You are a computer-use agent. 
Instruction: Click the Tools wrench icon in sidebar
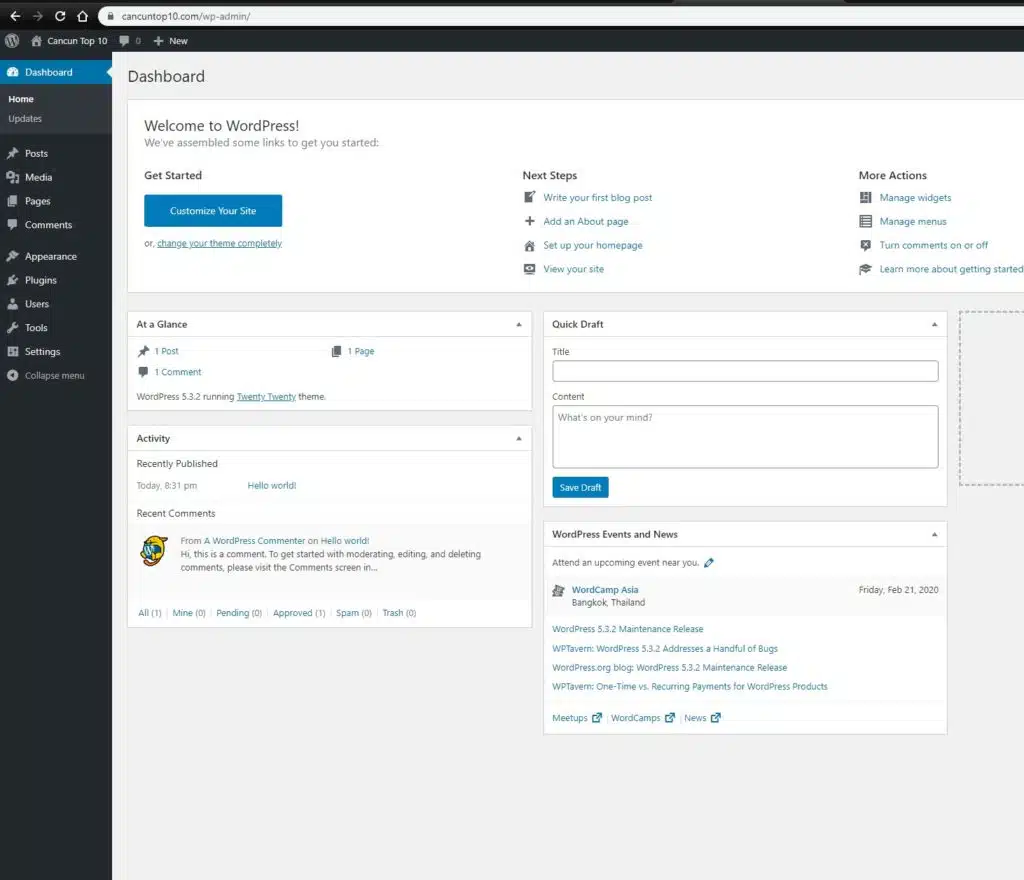12,328
